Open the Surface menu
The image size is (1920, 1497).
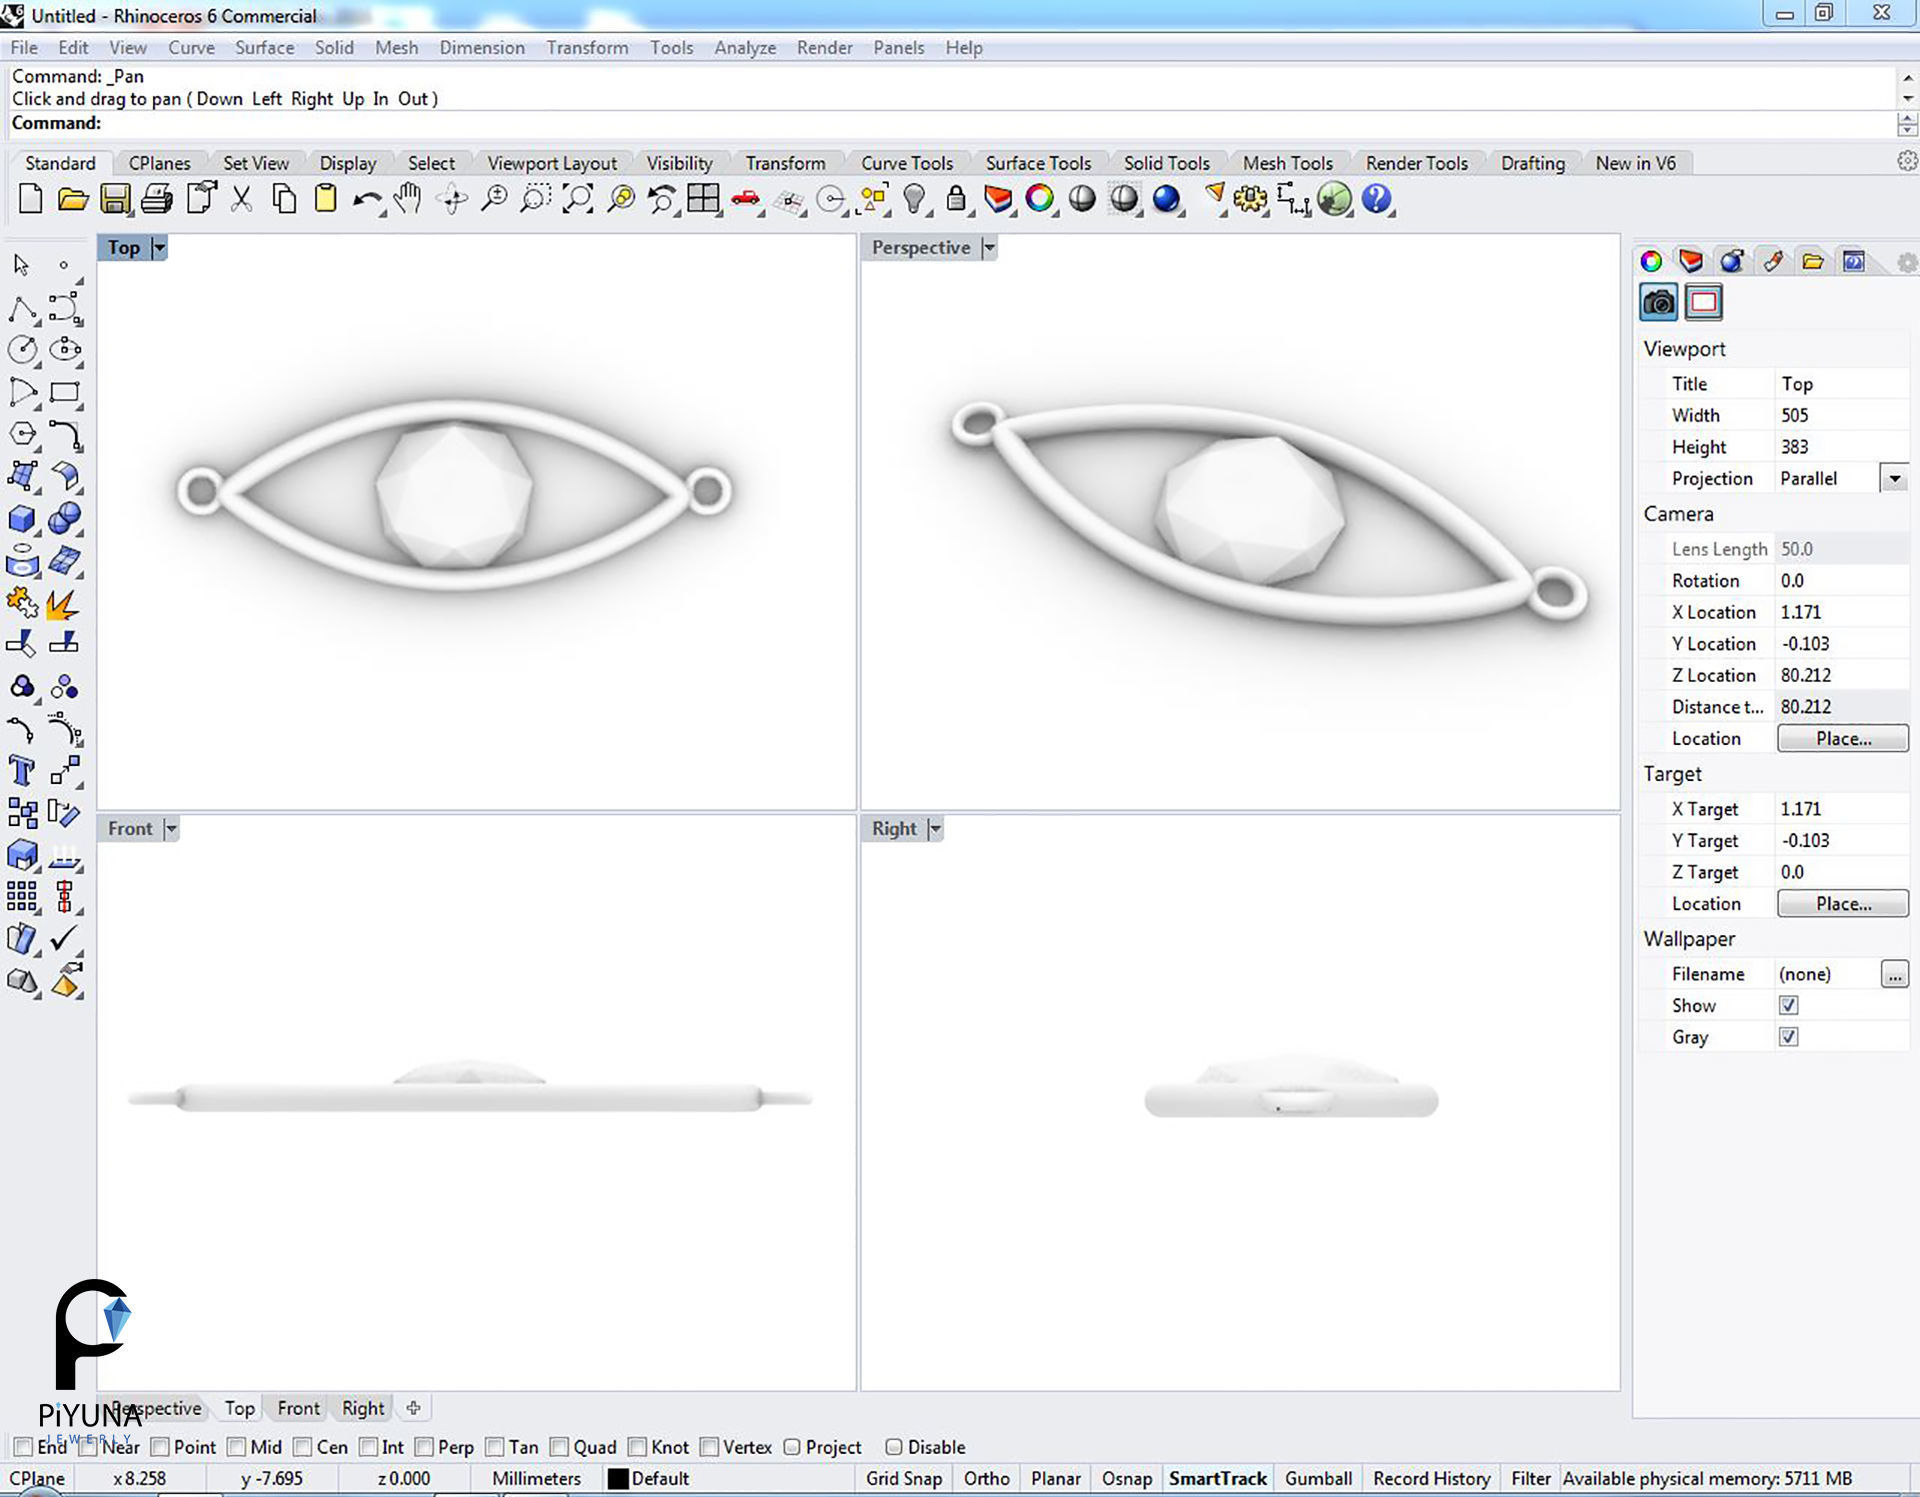click(264, 47)
